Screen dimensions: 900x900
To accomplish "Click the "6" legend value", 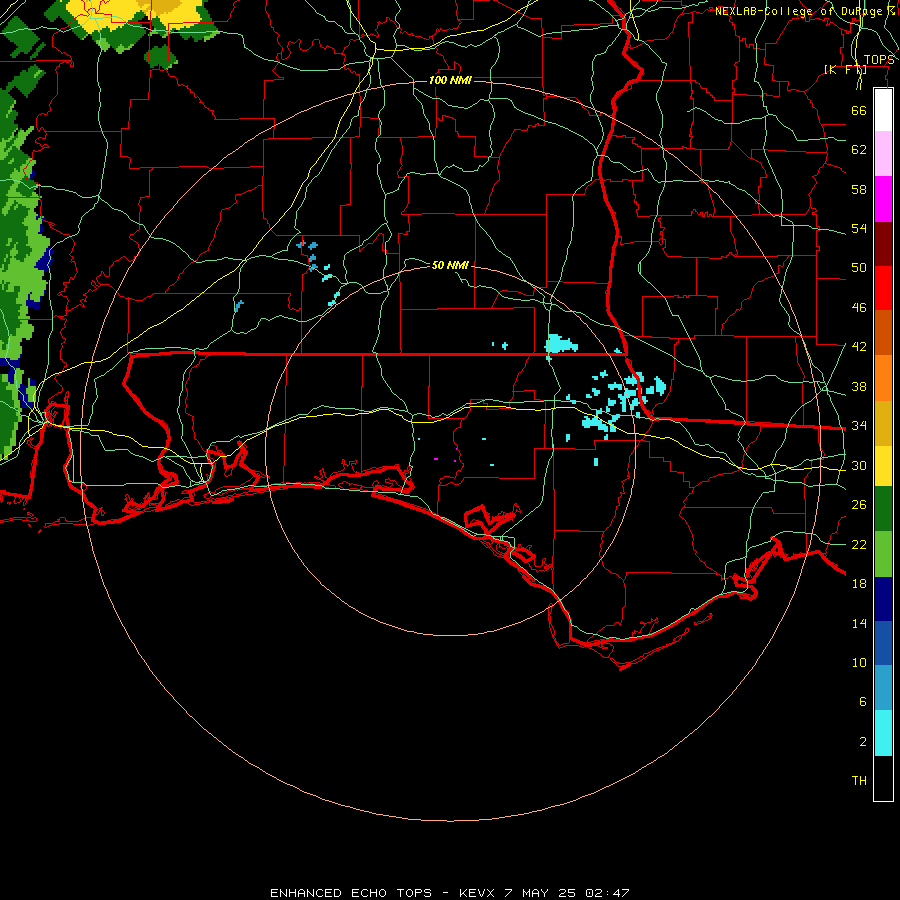I will click(863, 702).
